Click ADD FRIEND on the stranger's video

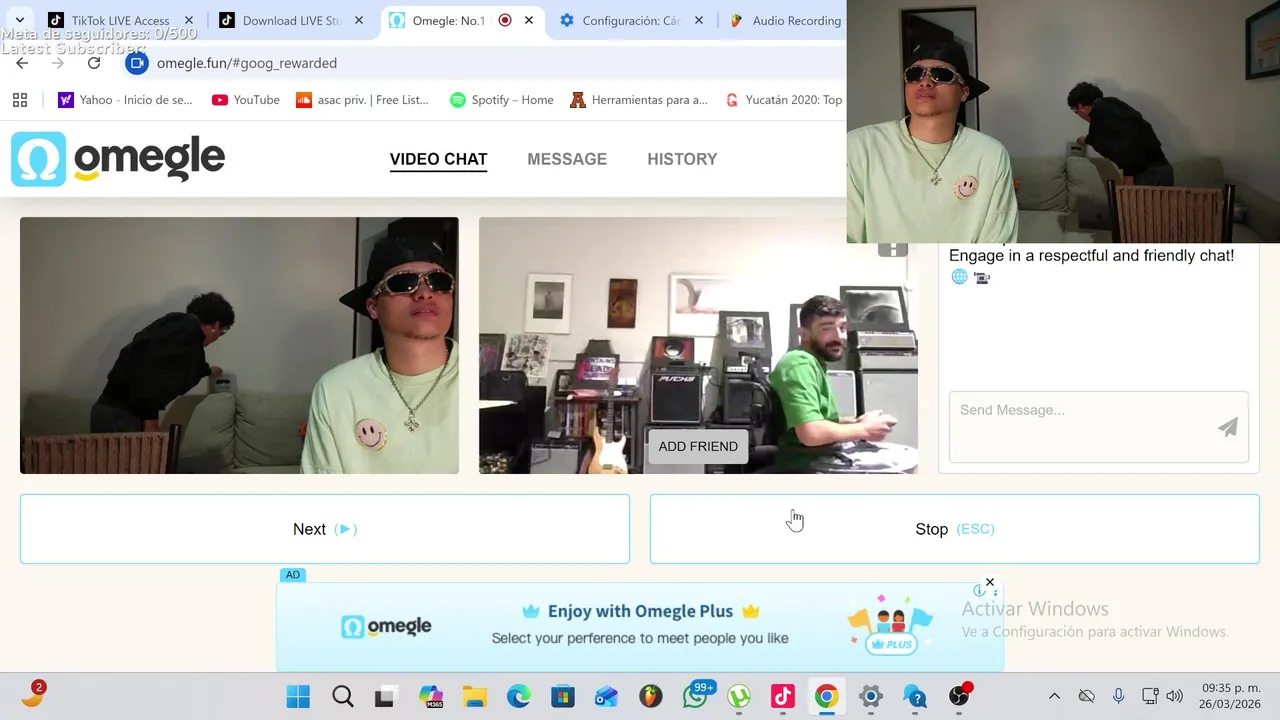(698, 447)
